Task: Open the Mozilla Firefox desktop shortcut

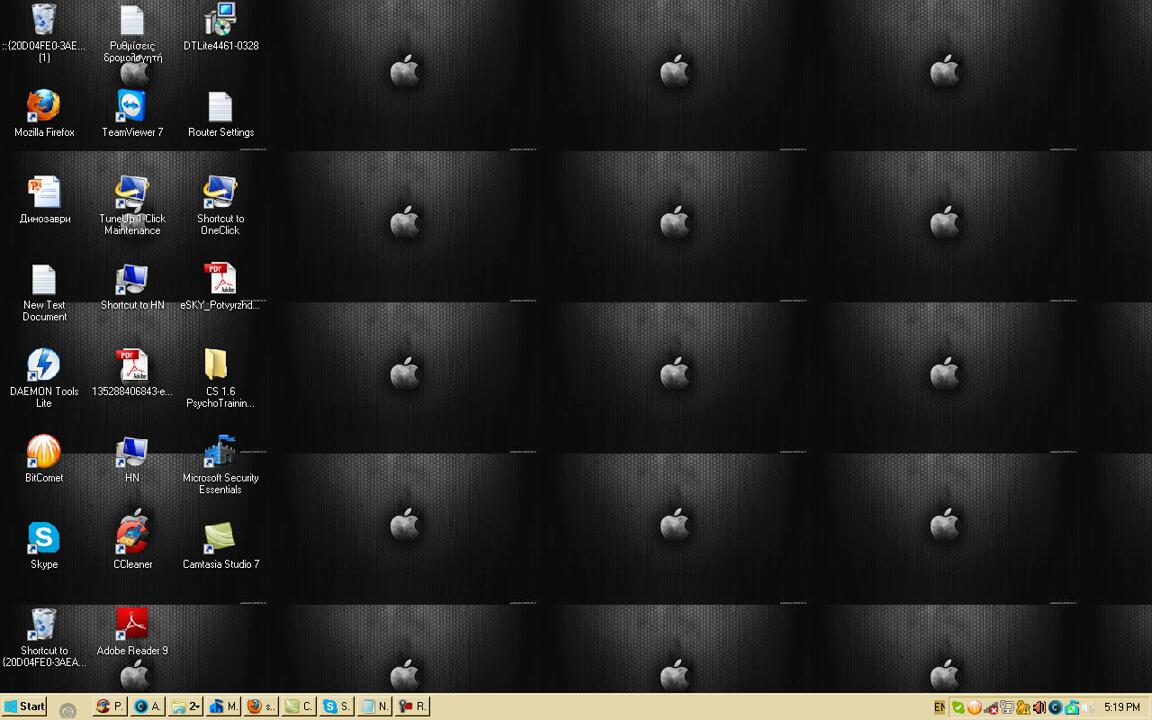Action: (x=44, y=107)
